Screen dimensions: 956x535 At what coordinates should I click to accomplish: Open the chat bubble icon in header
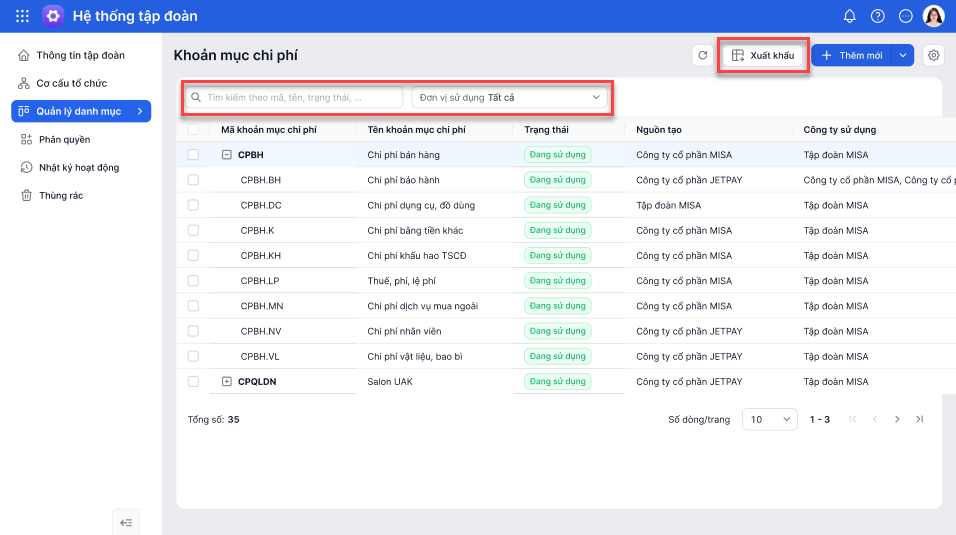tap(905, 16)
